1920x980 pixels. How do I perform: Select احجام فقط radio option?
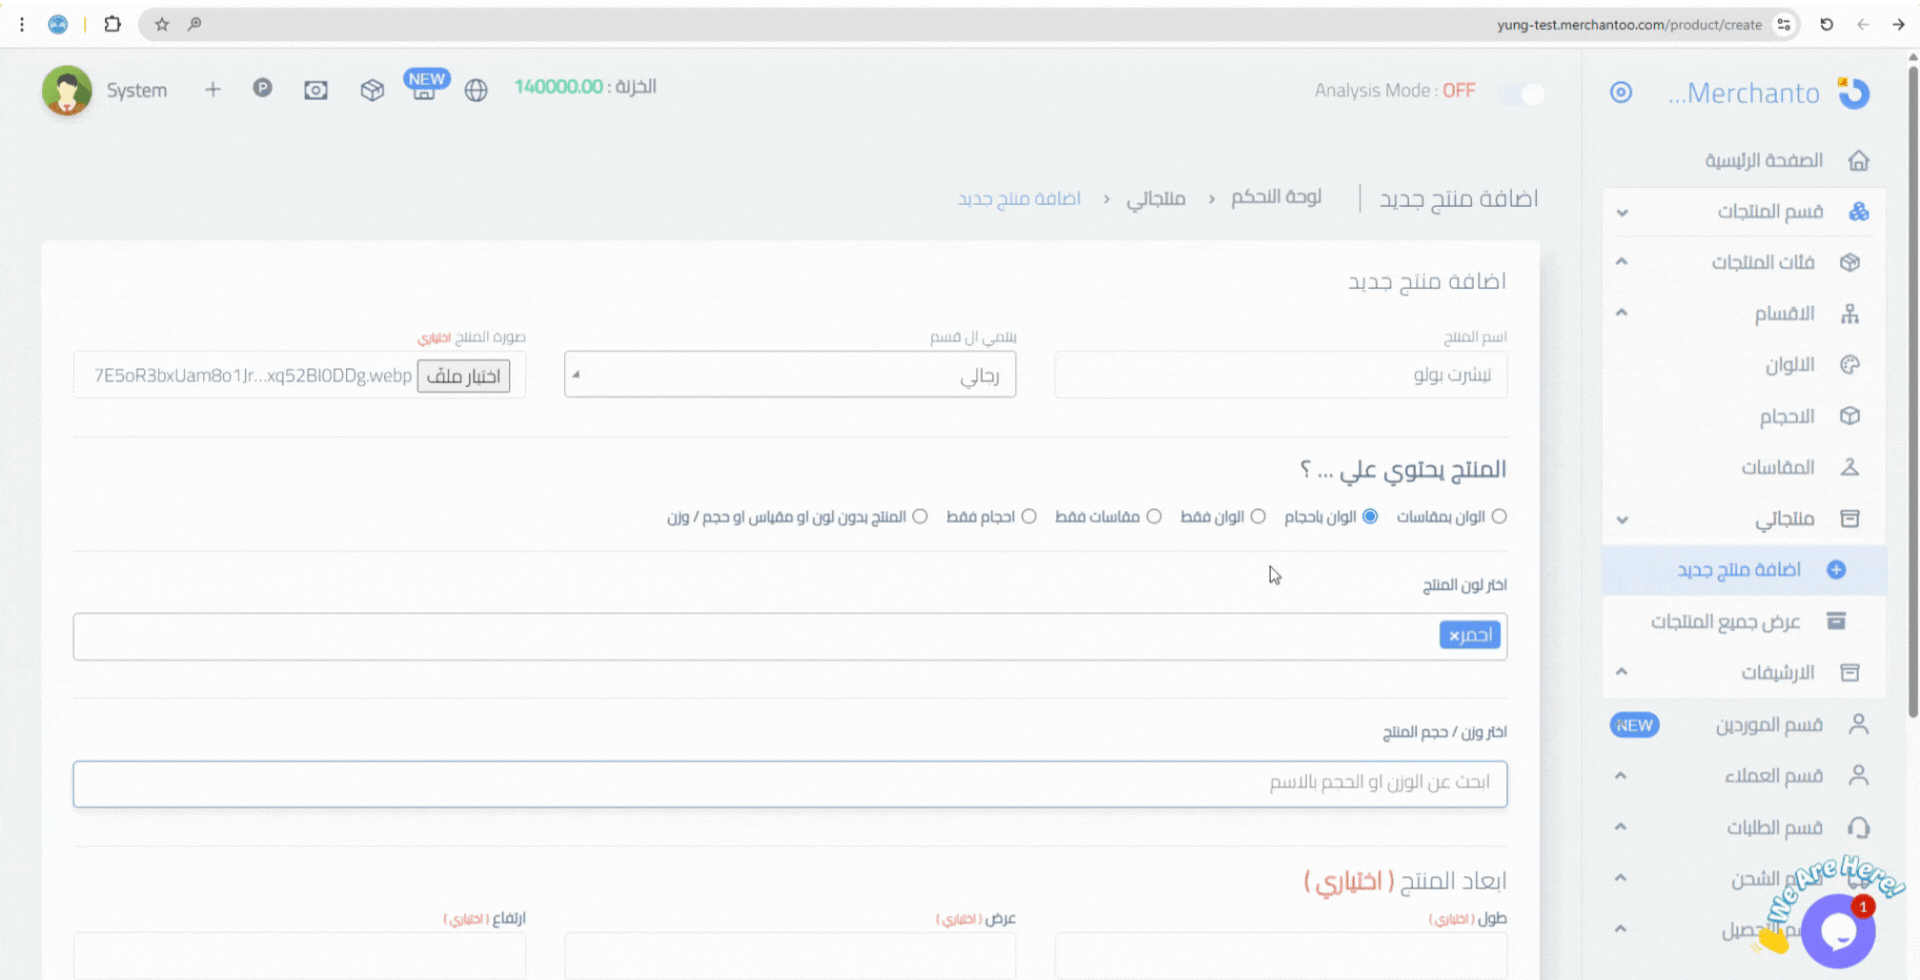tap(1029, 517)
